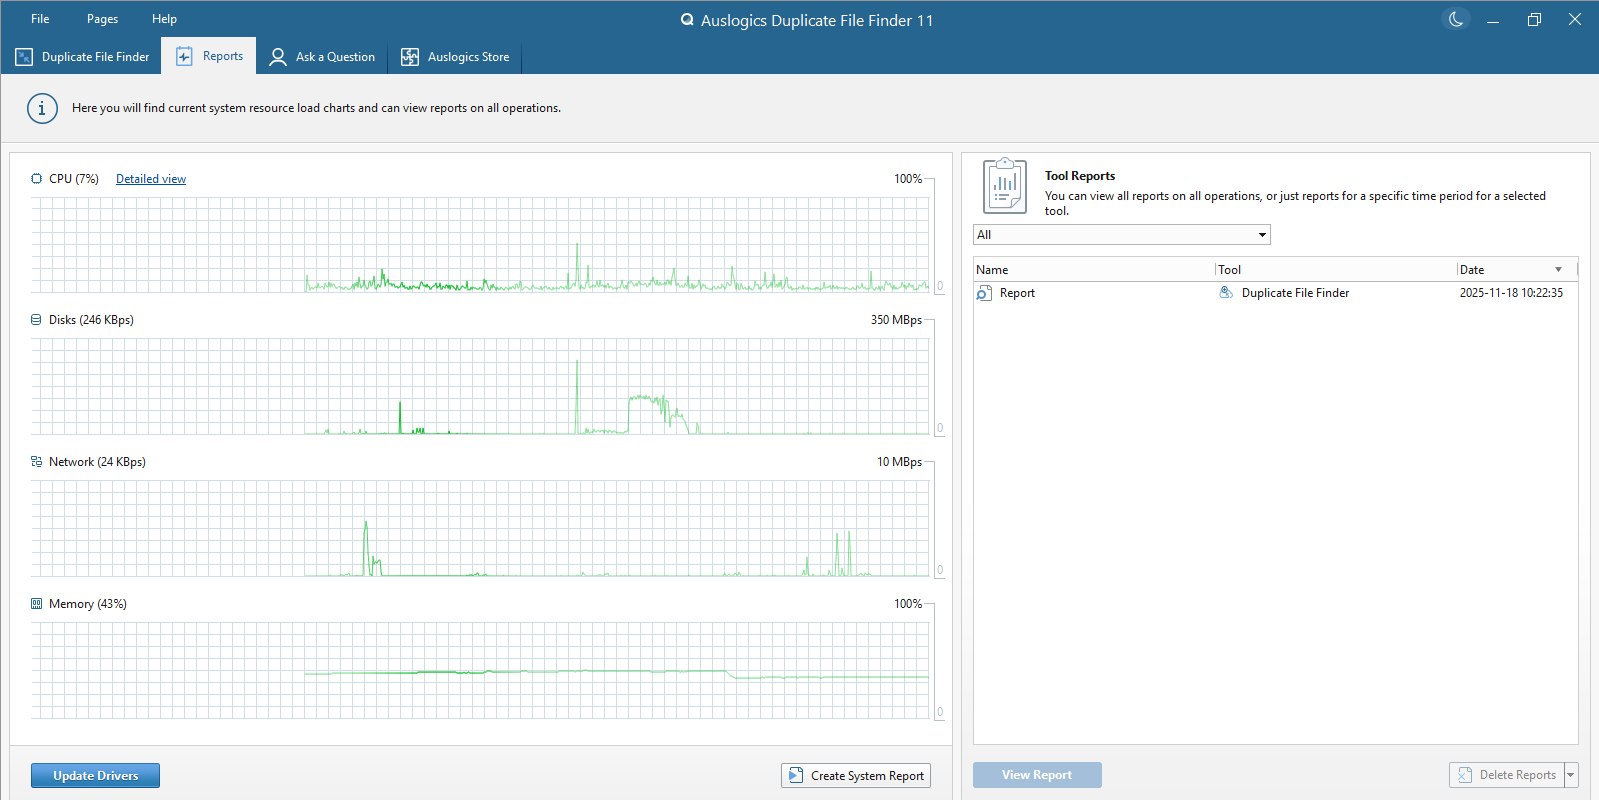Click Create System Report button

[x=856, y=775]
